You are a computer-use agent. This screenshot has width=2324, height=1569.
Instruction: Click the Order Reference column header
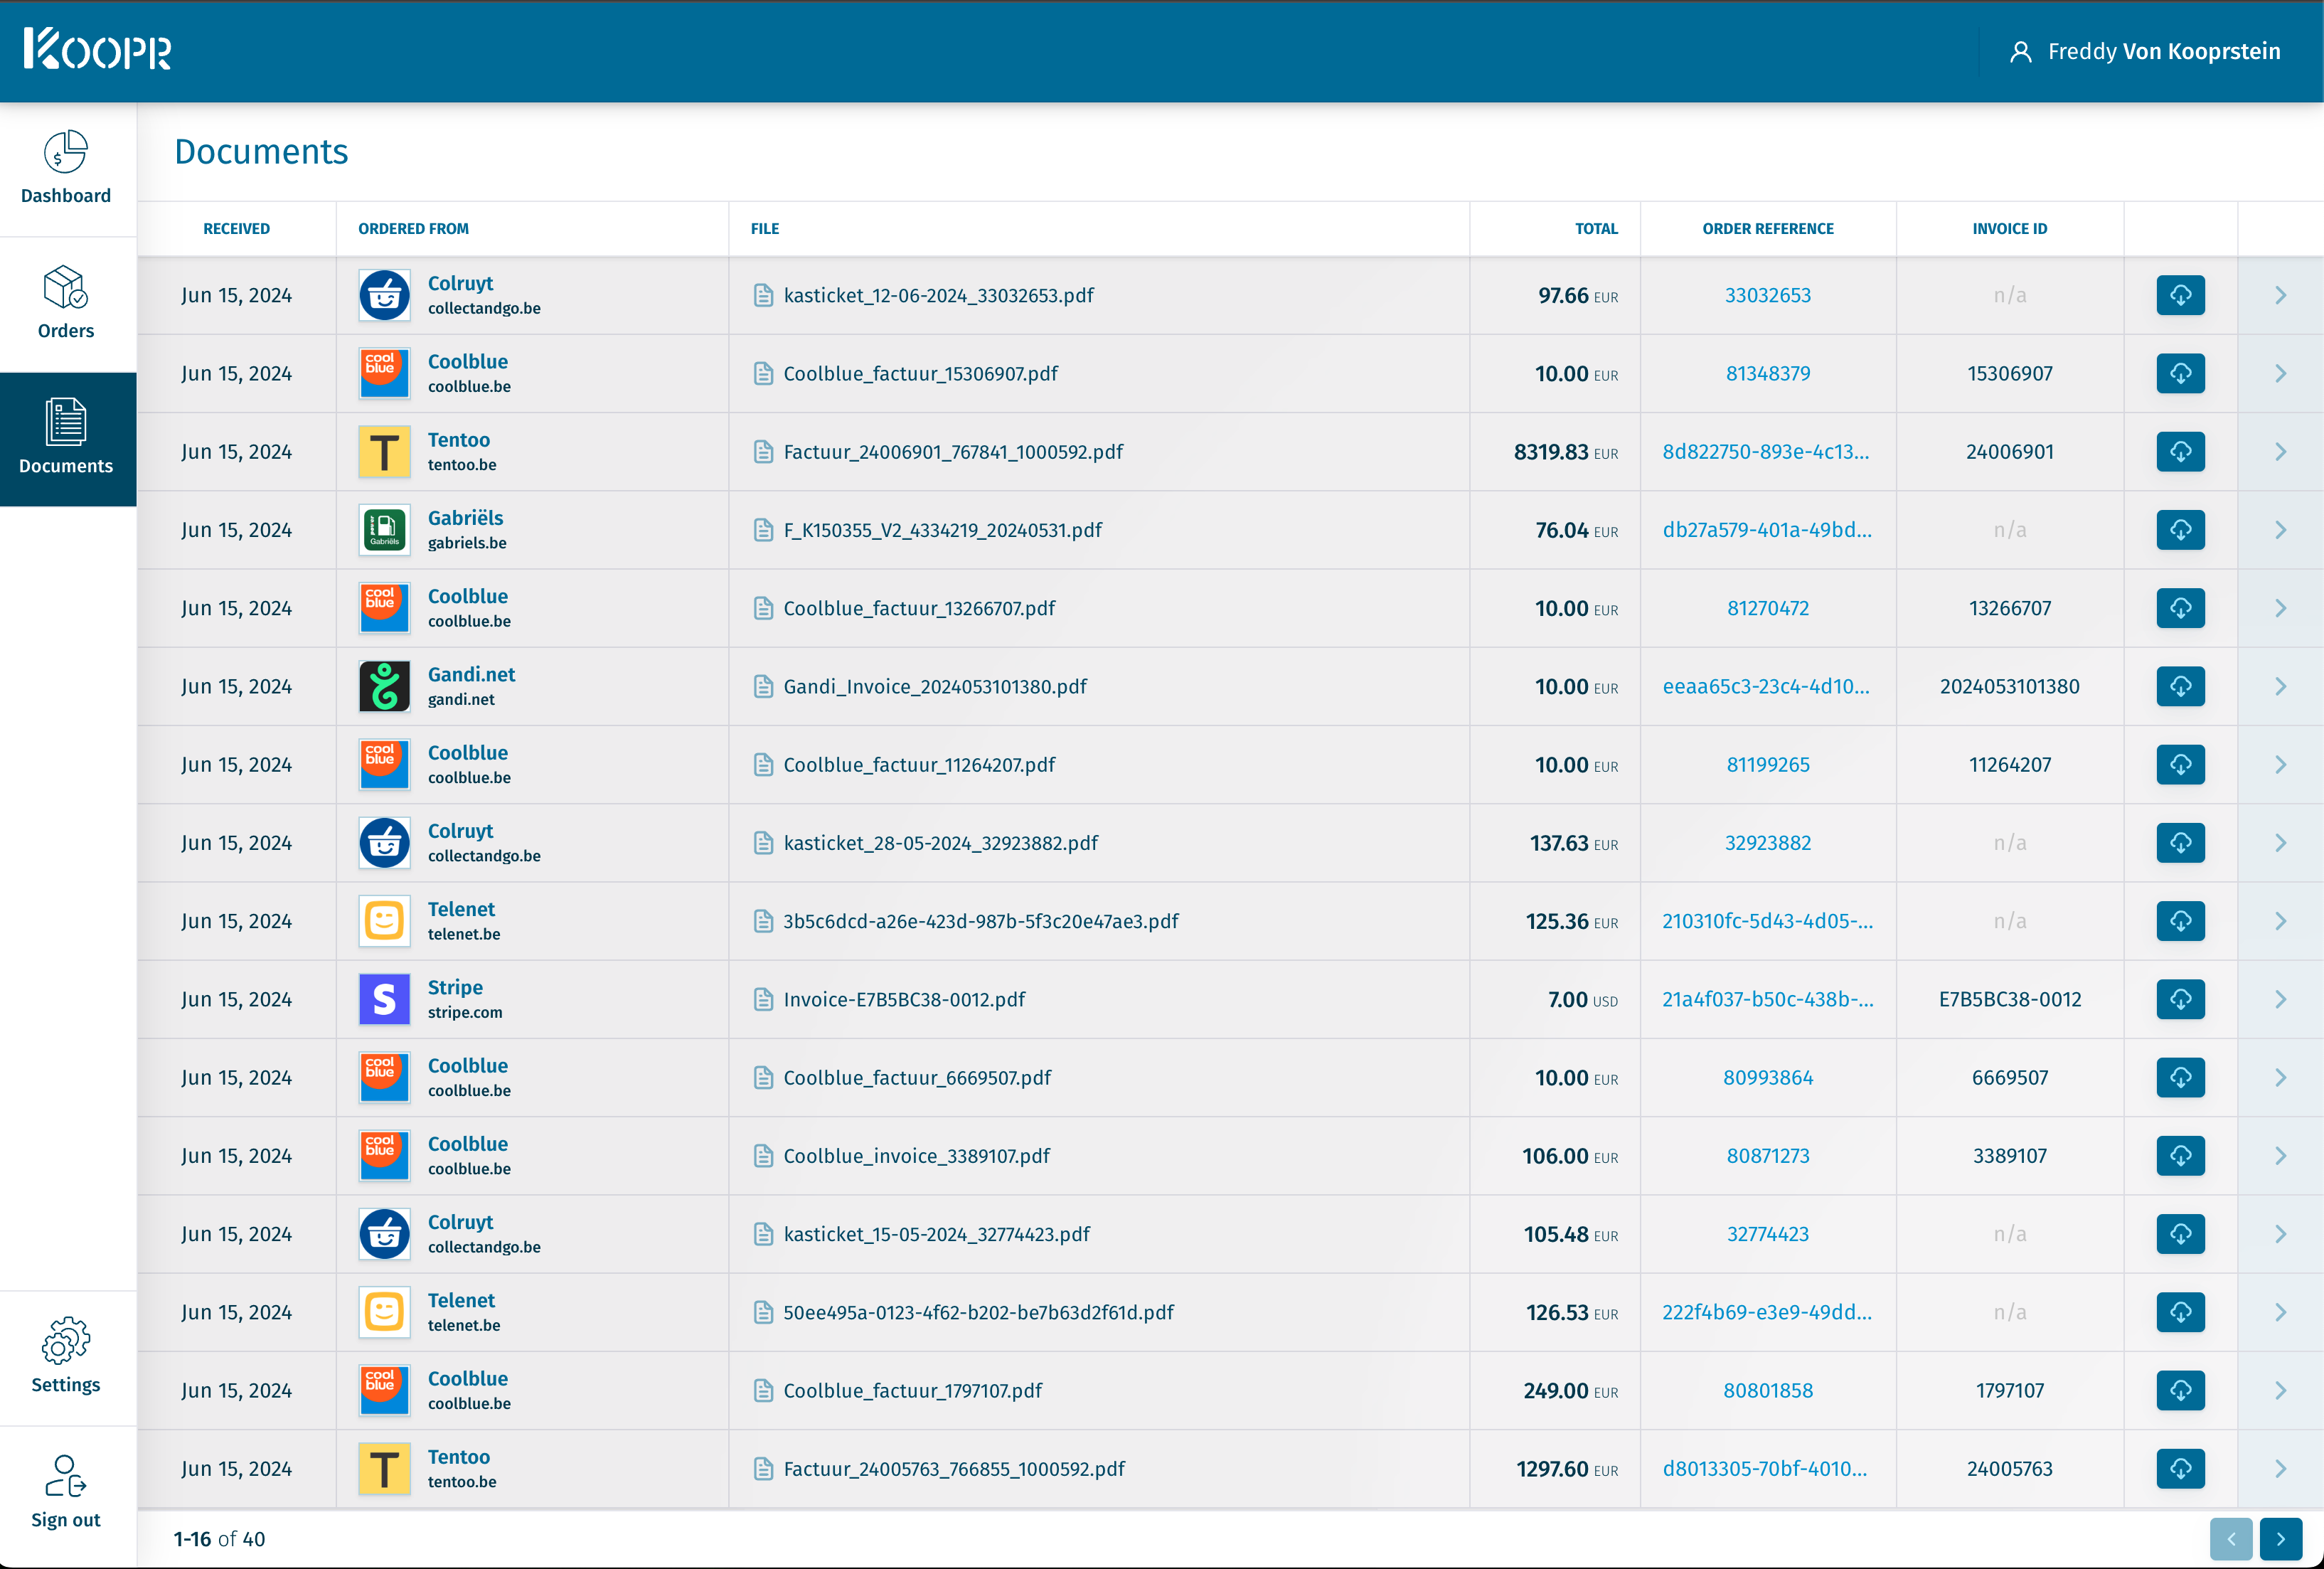pos(1767,228)
